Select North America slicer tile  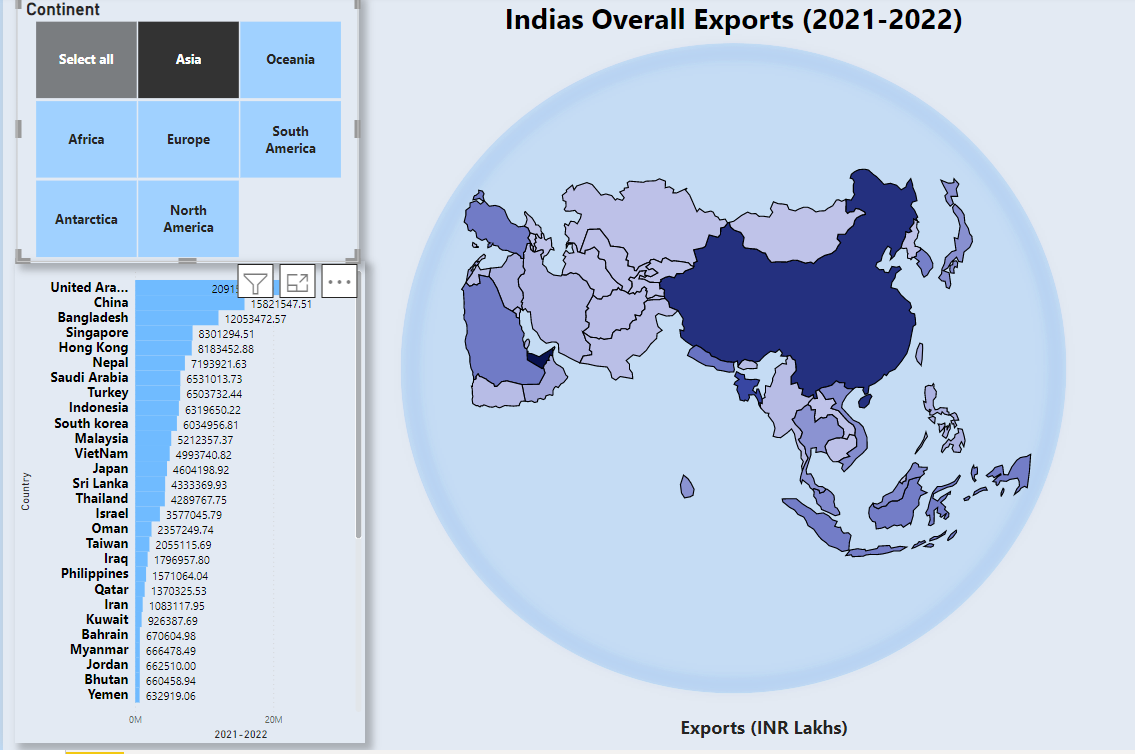coord(188,219)
